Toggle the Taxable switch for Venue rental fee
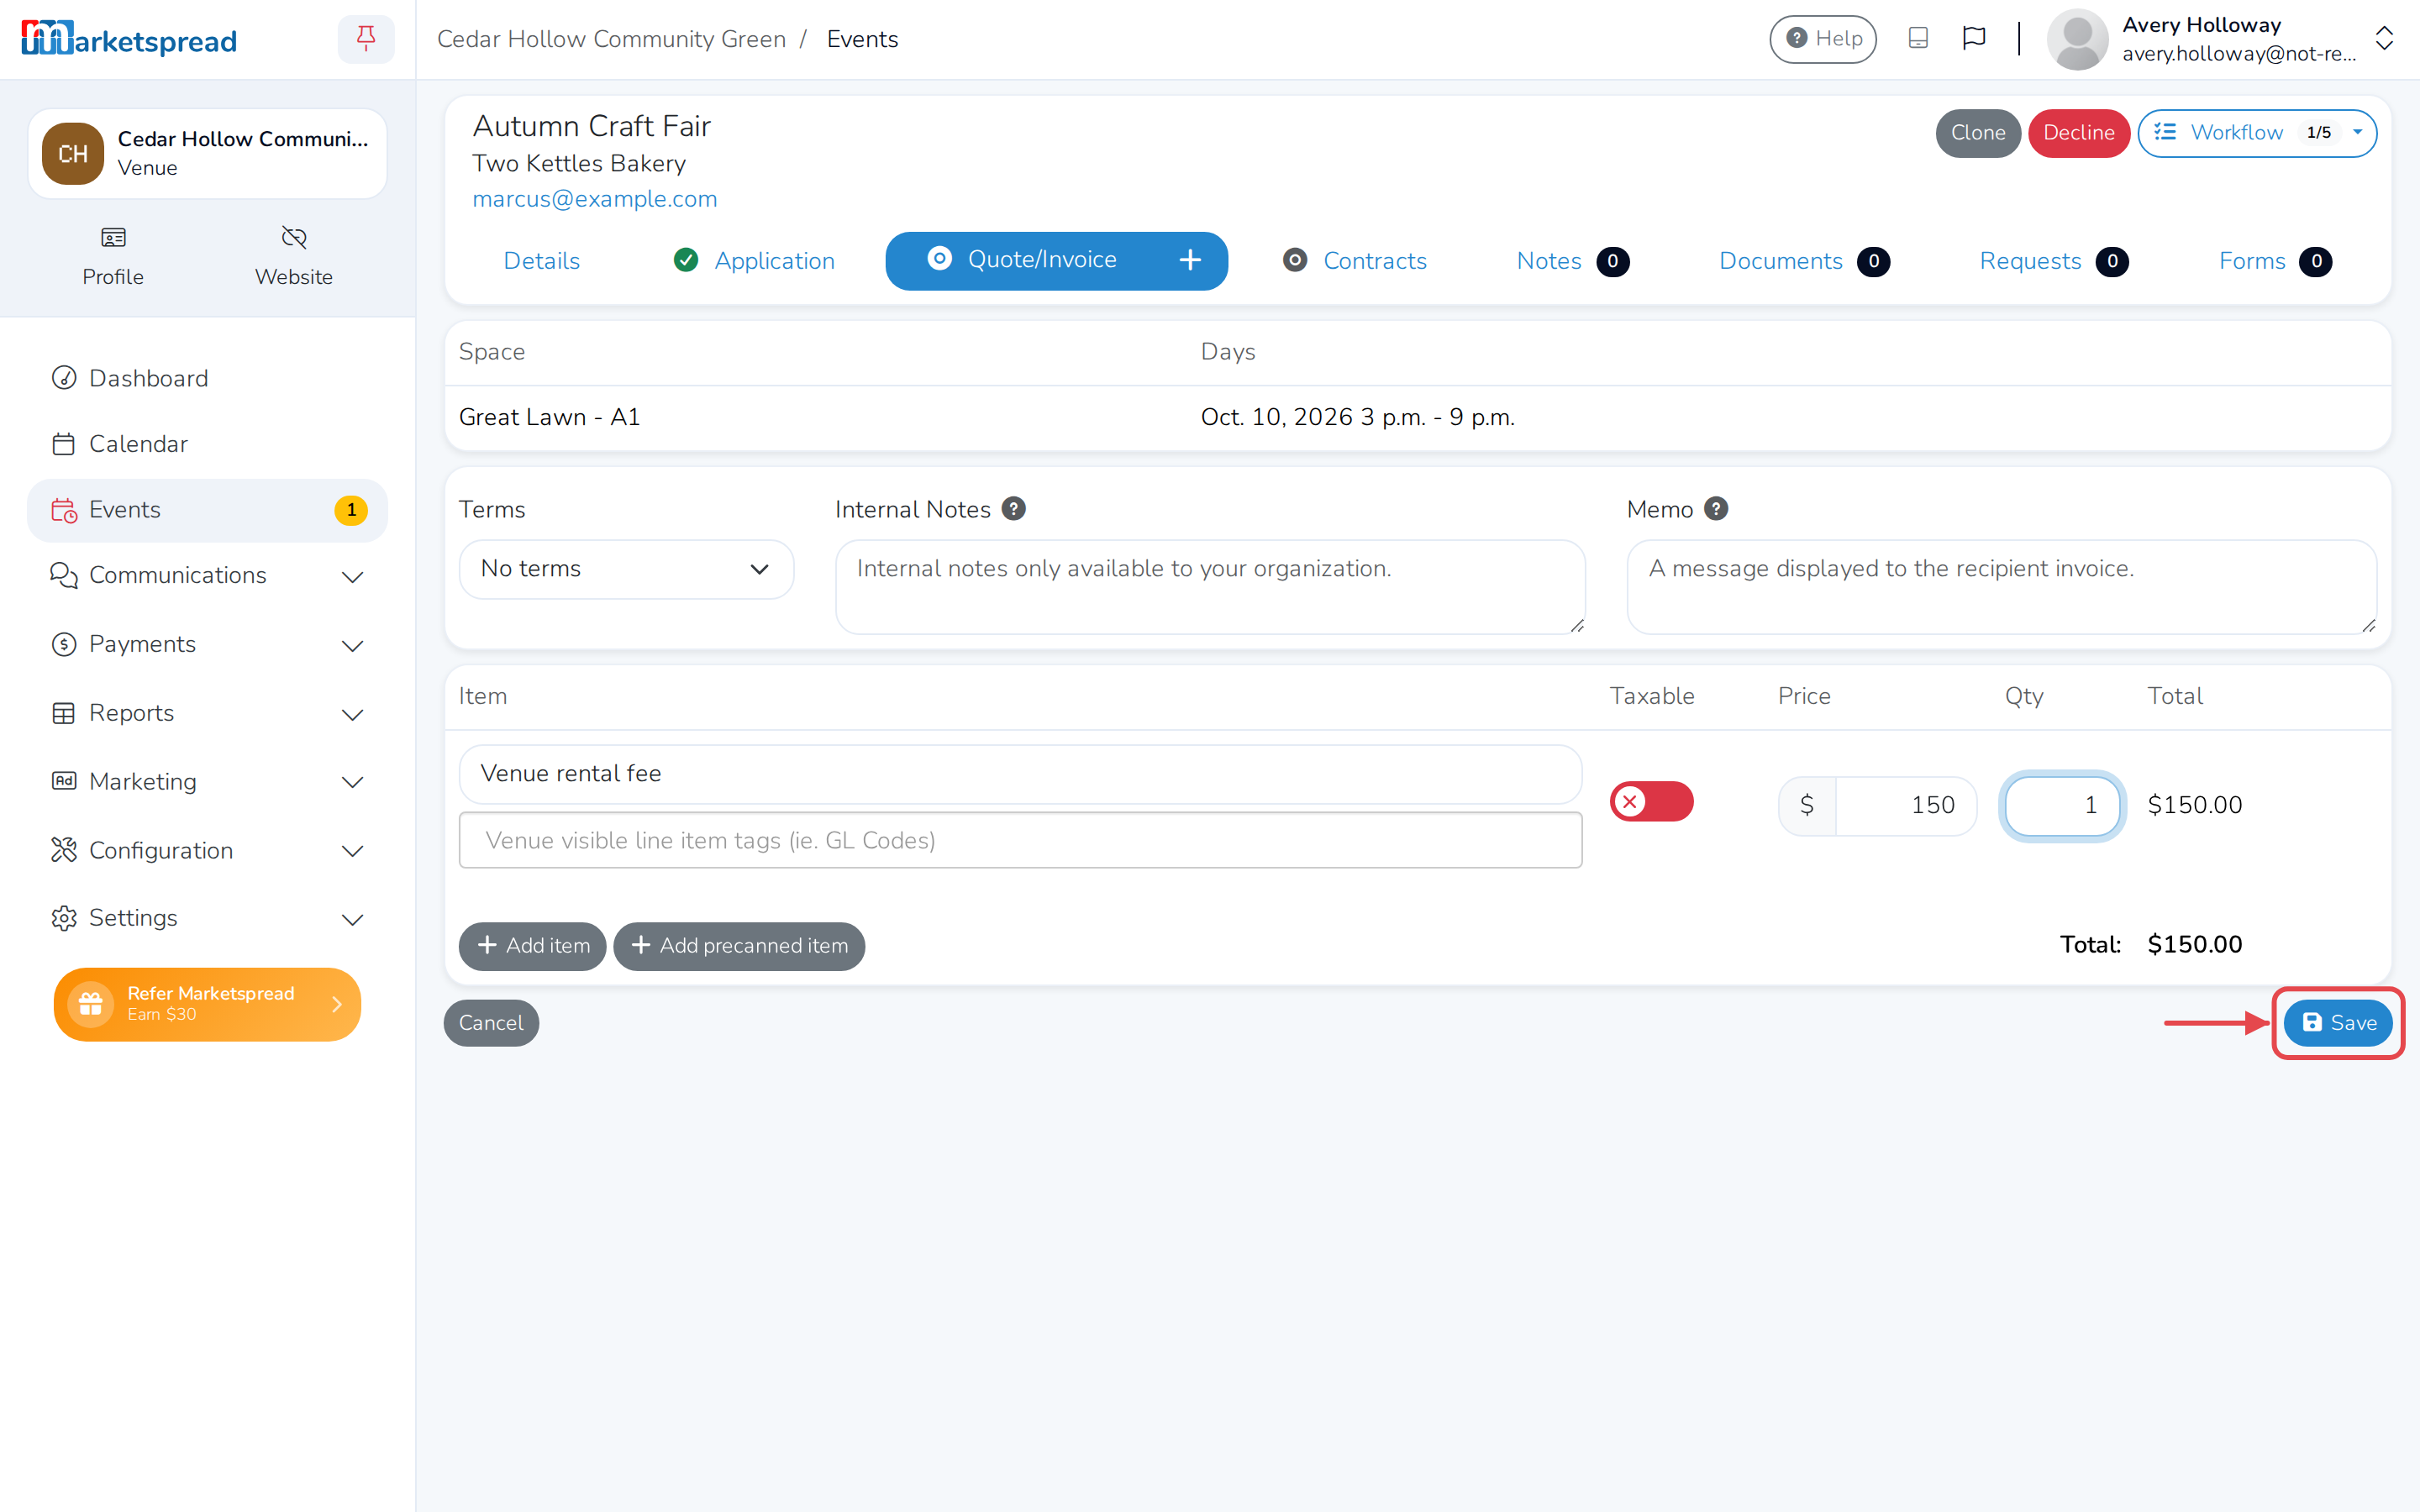The height and width of the screenshot is (1512, 2420). pyautogui.click(x=1651, y=802)
